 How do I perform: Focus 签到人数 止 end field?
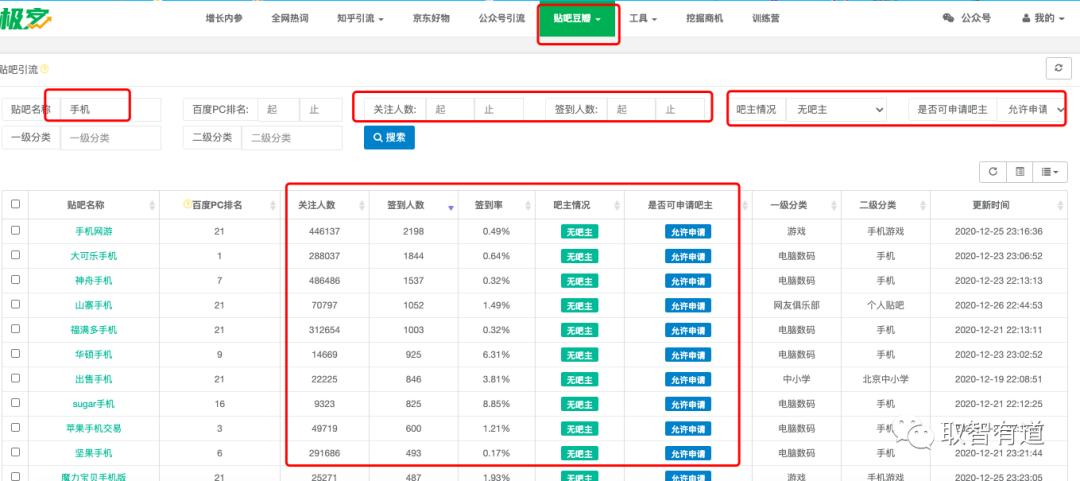pyautogui.click(x=680, y=110)
